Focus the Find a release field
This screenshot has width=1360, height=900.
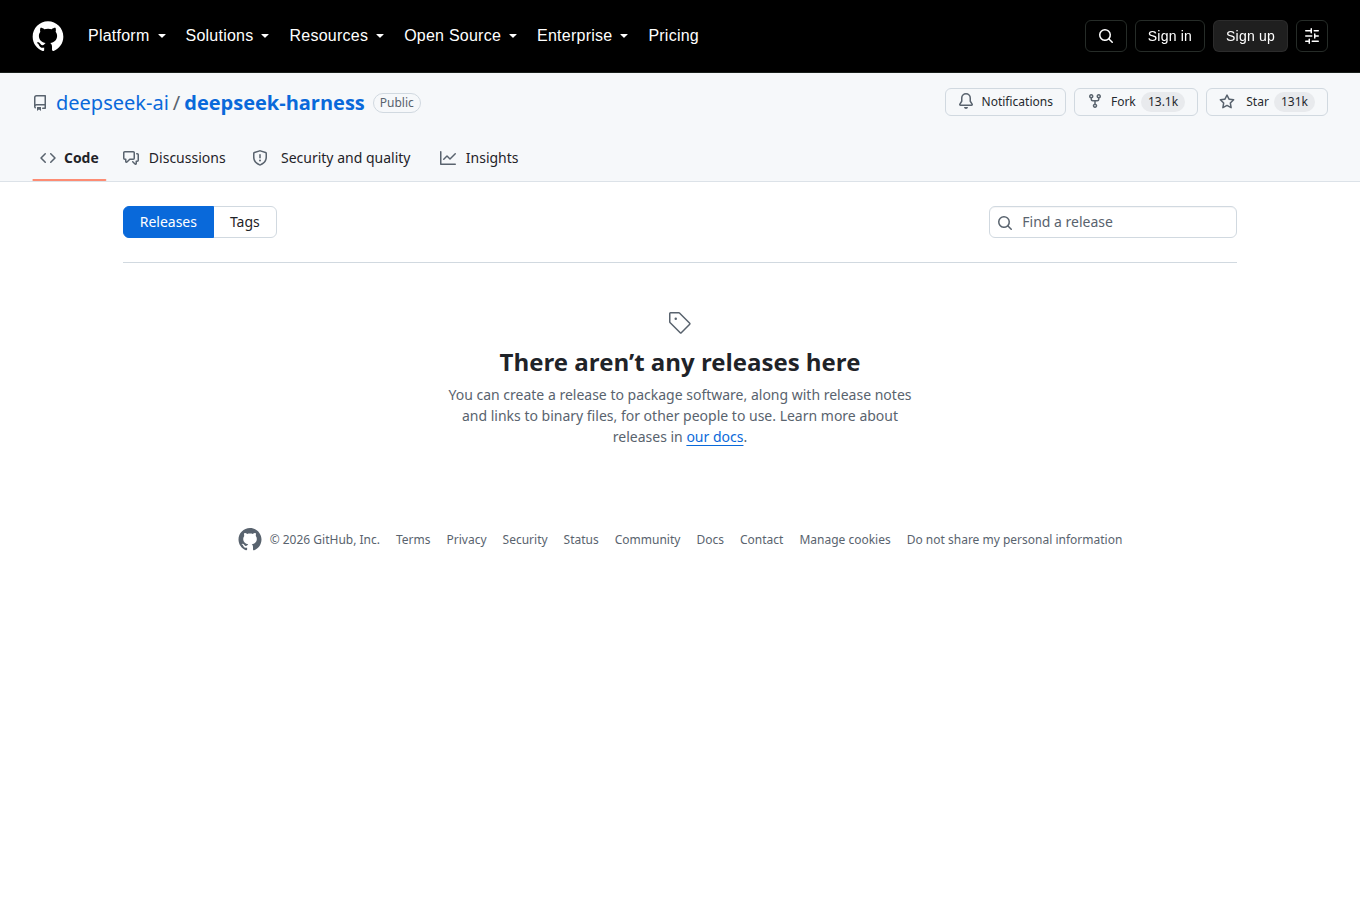[x=1113, y=222]
